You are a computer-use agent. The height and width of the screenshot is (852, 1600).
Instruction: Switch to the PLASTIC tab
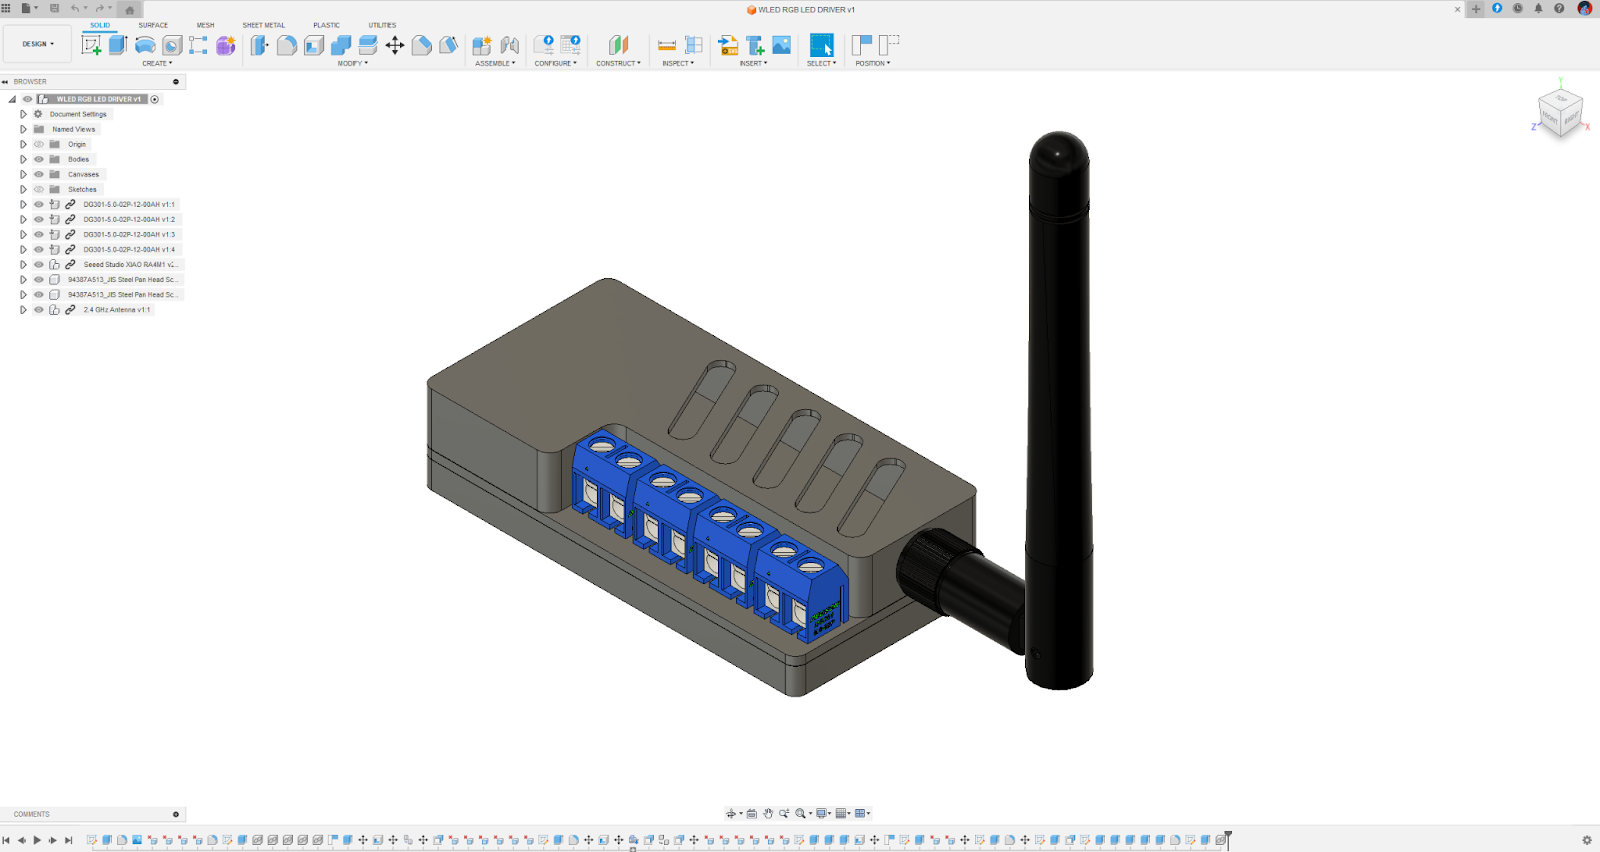[326, 25]
